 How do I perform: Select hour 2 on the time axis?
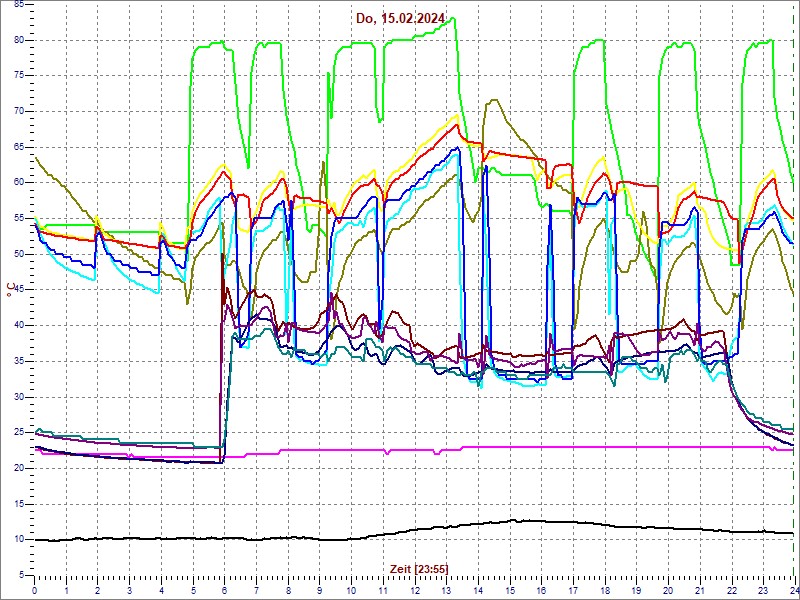[x=98, y=590]
